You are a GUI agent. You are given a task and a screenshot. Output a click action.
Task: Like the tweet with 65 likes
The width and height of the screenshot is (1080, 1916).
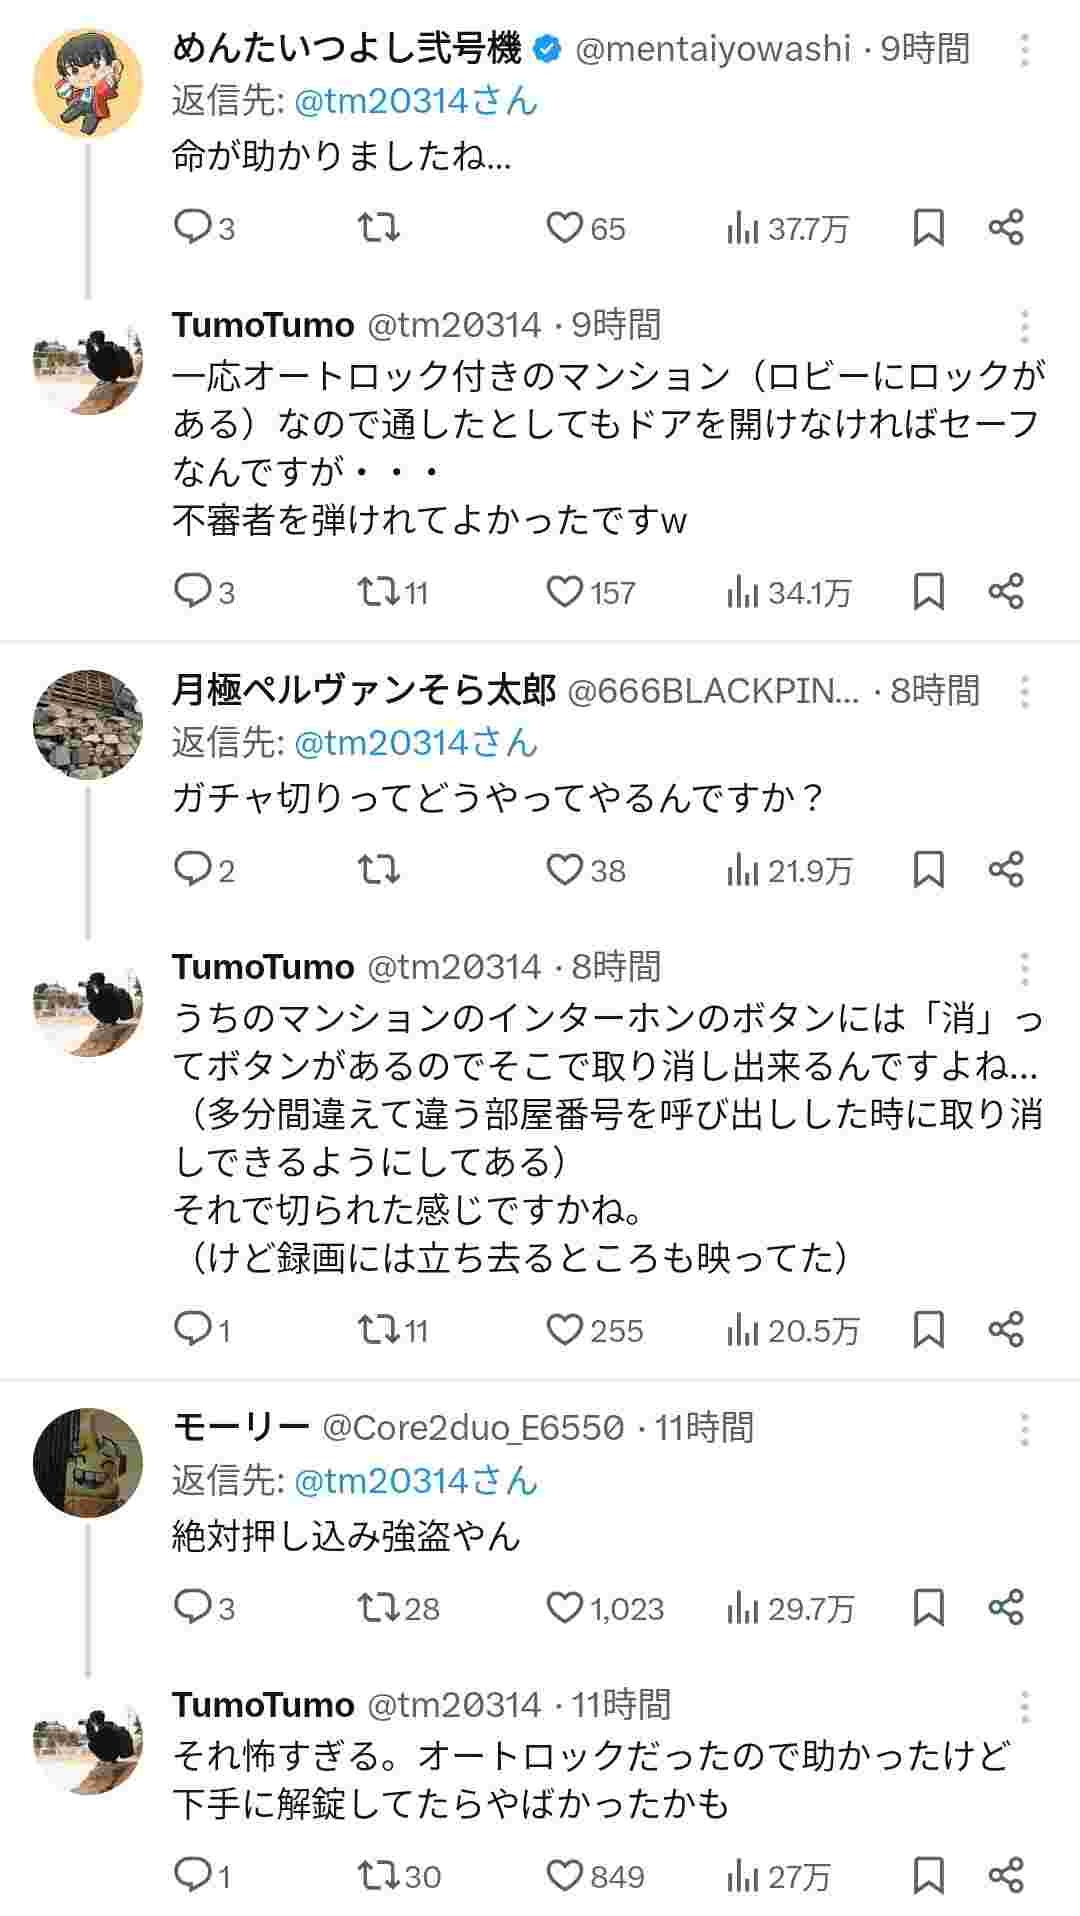click(x=565, y=228)
